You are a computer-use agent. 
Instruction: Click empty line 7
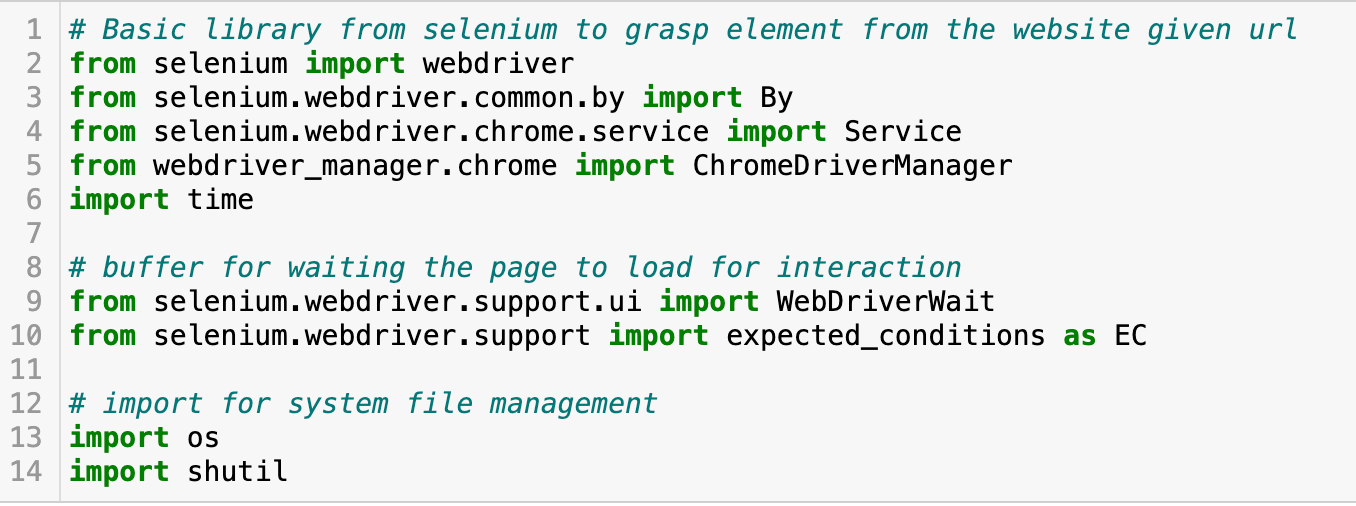point(700,234)
